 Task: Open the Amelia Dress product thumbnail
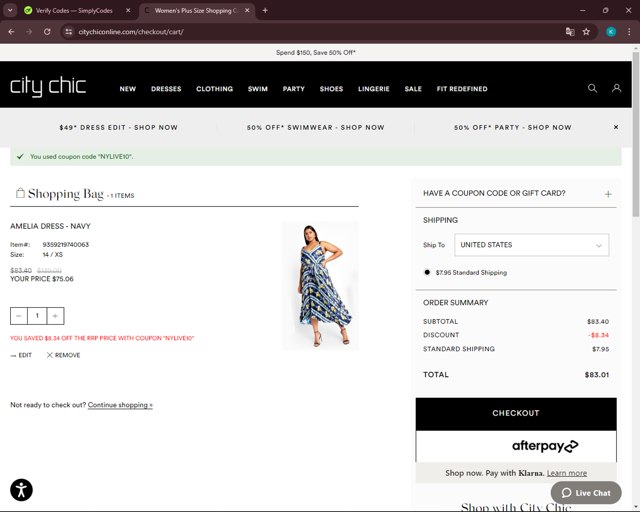pyautogui.click(x=320, y=286)
